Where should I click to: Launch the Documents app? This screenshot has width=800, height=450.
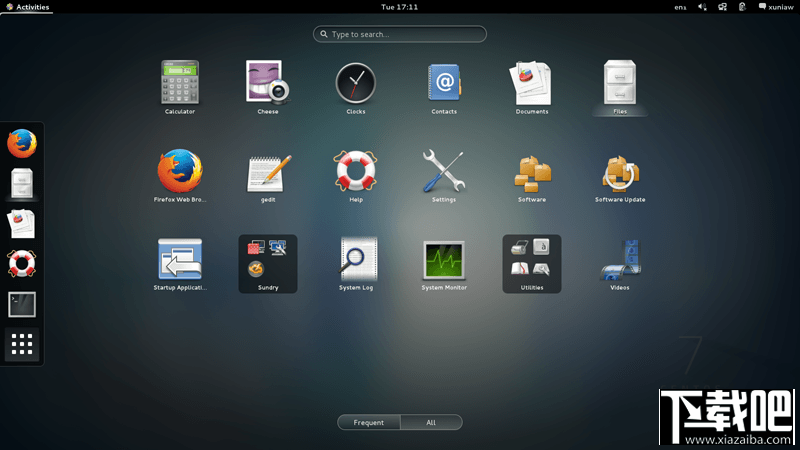[532, 87]
